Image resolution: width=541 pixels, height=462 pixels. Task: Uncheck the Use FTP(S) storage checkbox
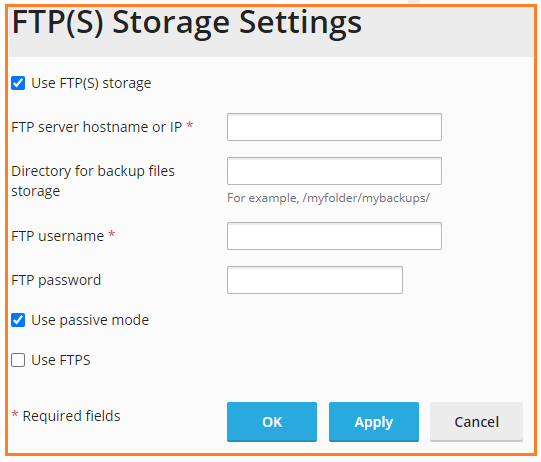[x=18, y=83]
